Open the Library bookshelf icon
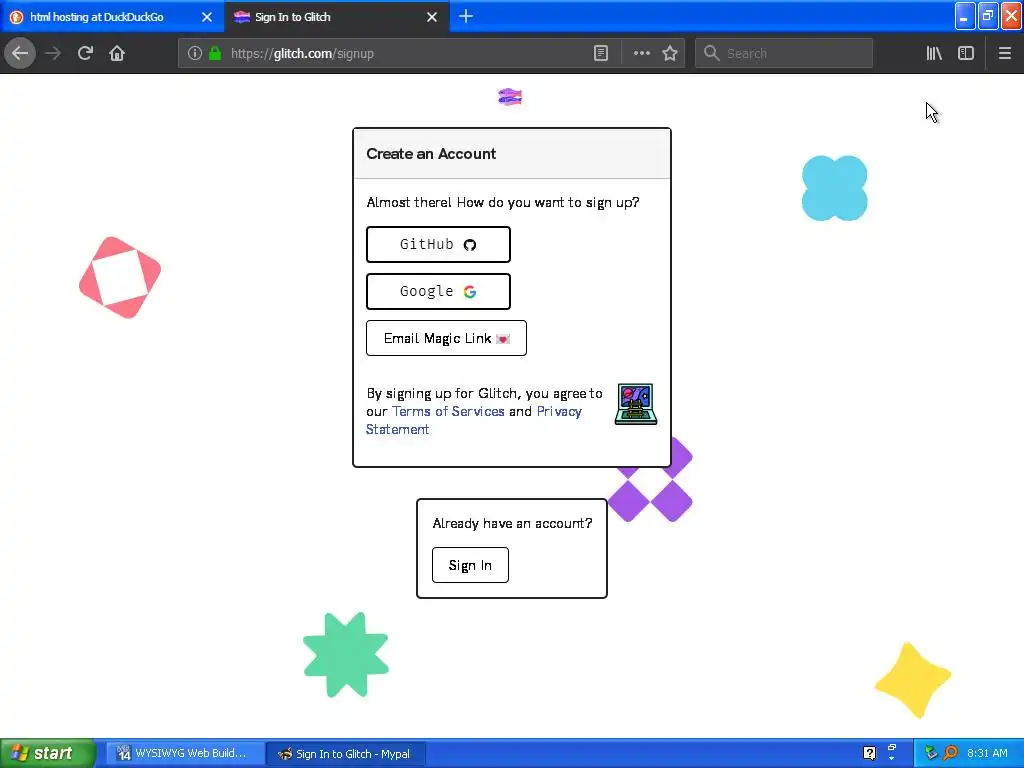 [x=934, y=53]
